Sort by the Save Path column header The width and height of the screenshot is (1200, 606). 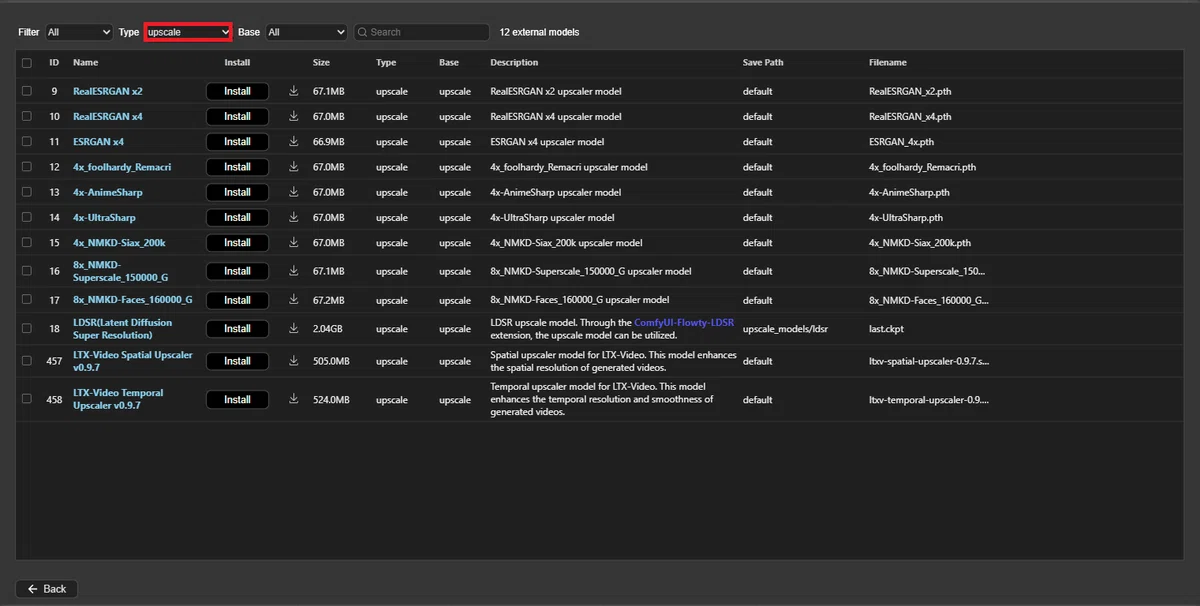pos(763,63)
